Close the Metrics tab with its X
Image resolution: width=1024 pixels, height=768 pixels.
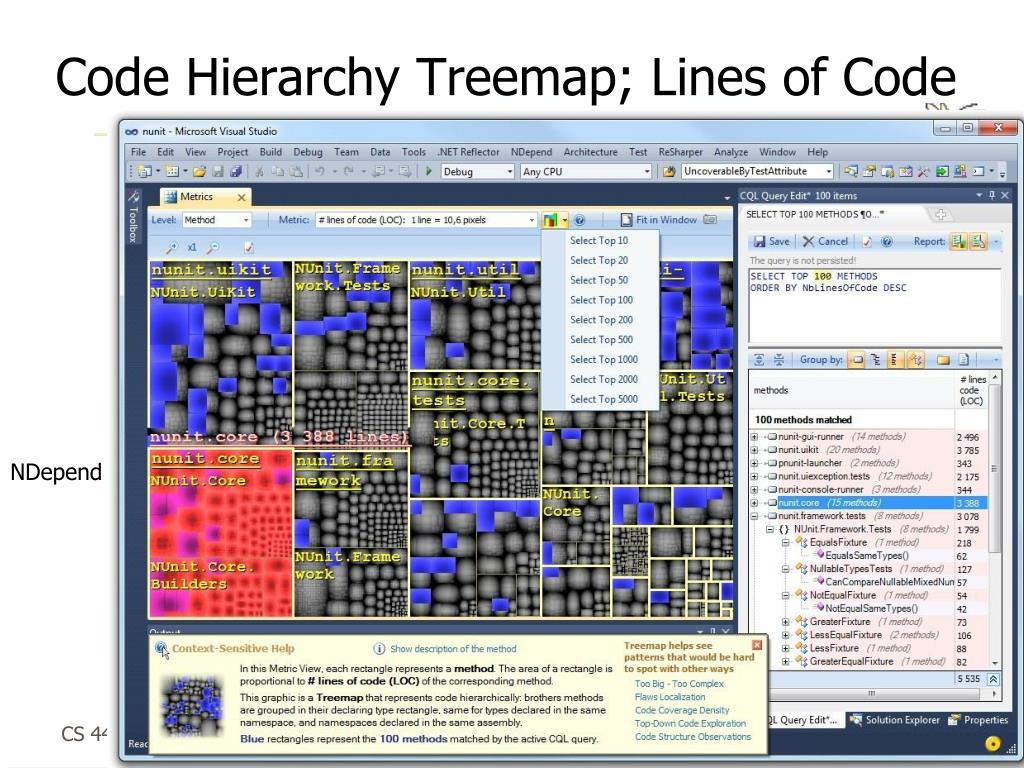[242, 197]
